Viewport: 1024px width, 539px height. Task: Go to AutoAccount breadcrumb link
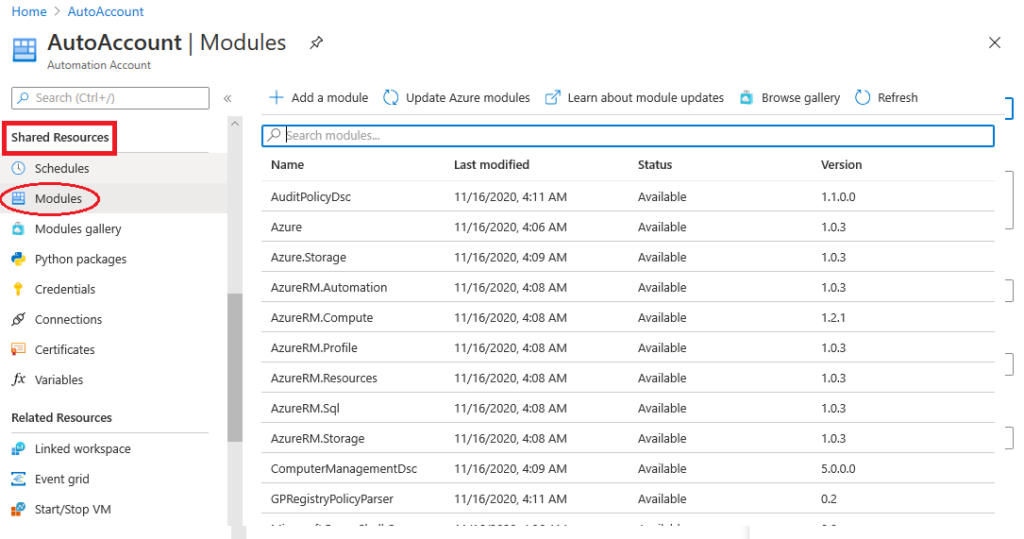[106, 11]
